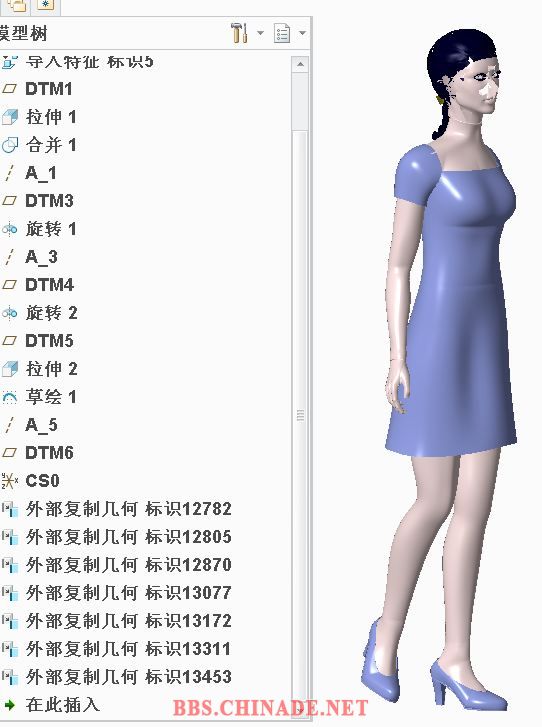The image size is (542, 727).
Task: Select 外部复制几何 标识13077 label
Action: tap(128, 593)
